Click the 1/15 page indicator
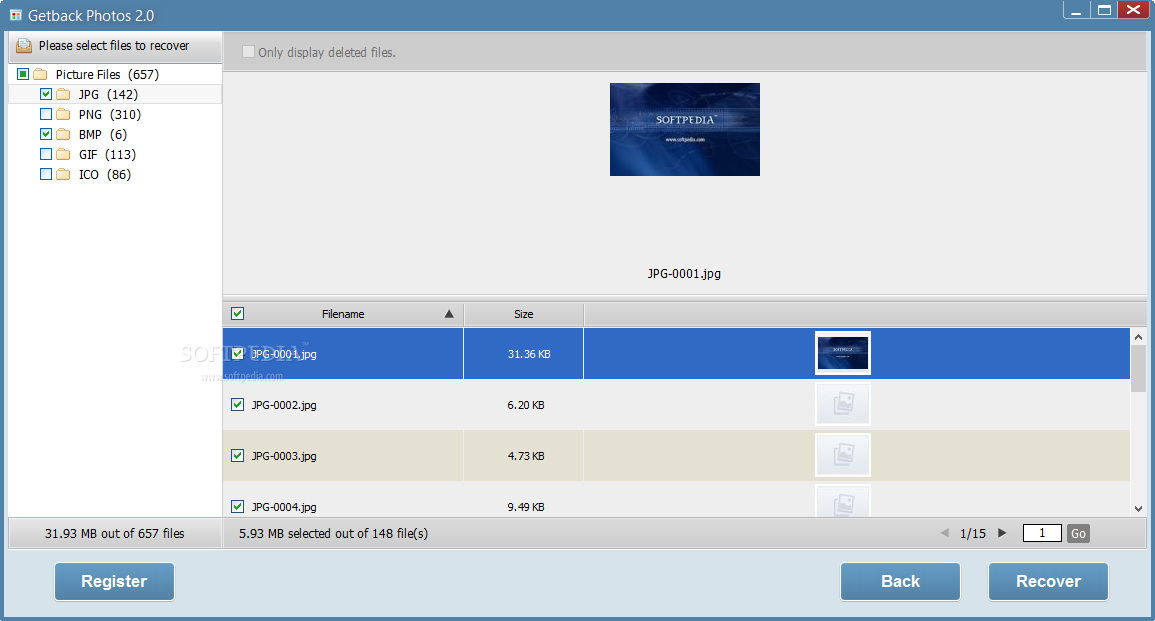 click(x=972, y=533)
